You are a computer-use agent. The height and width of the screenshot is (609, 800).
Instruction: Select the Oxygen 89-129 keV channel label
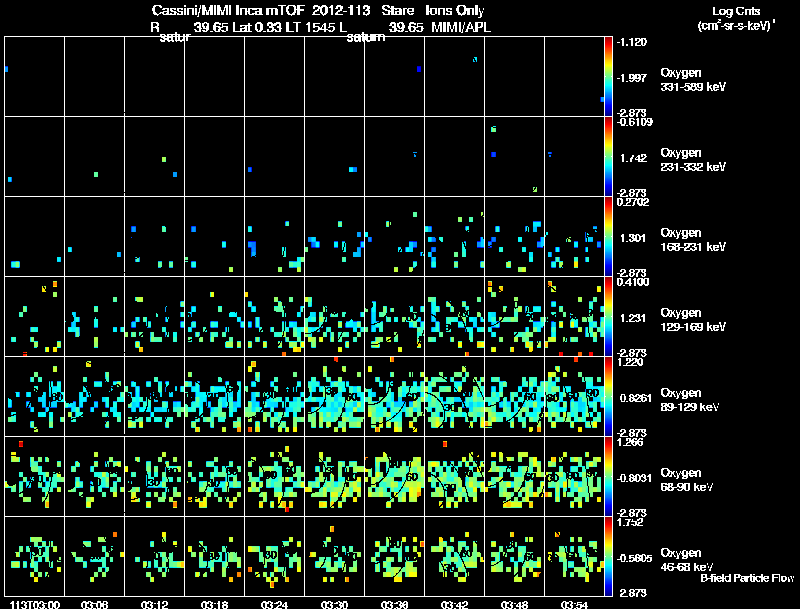[689, 399]
